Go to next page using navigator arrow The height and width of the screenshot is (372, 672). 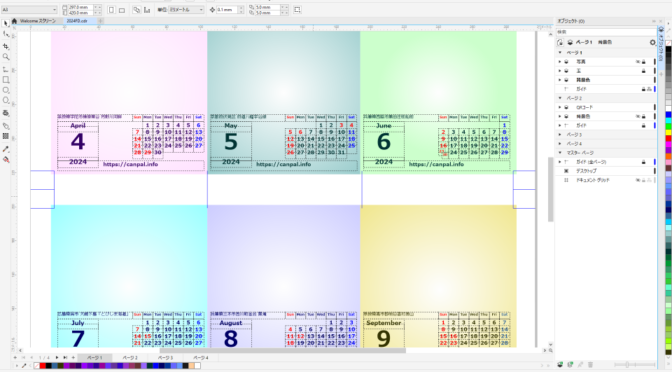[x=57, y=357]
